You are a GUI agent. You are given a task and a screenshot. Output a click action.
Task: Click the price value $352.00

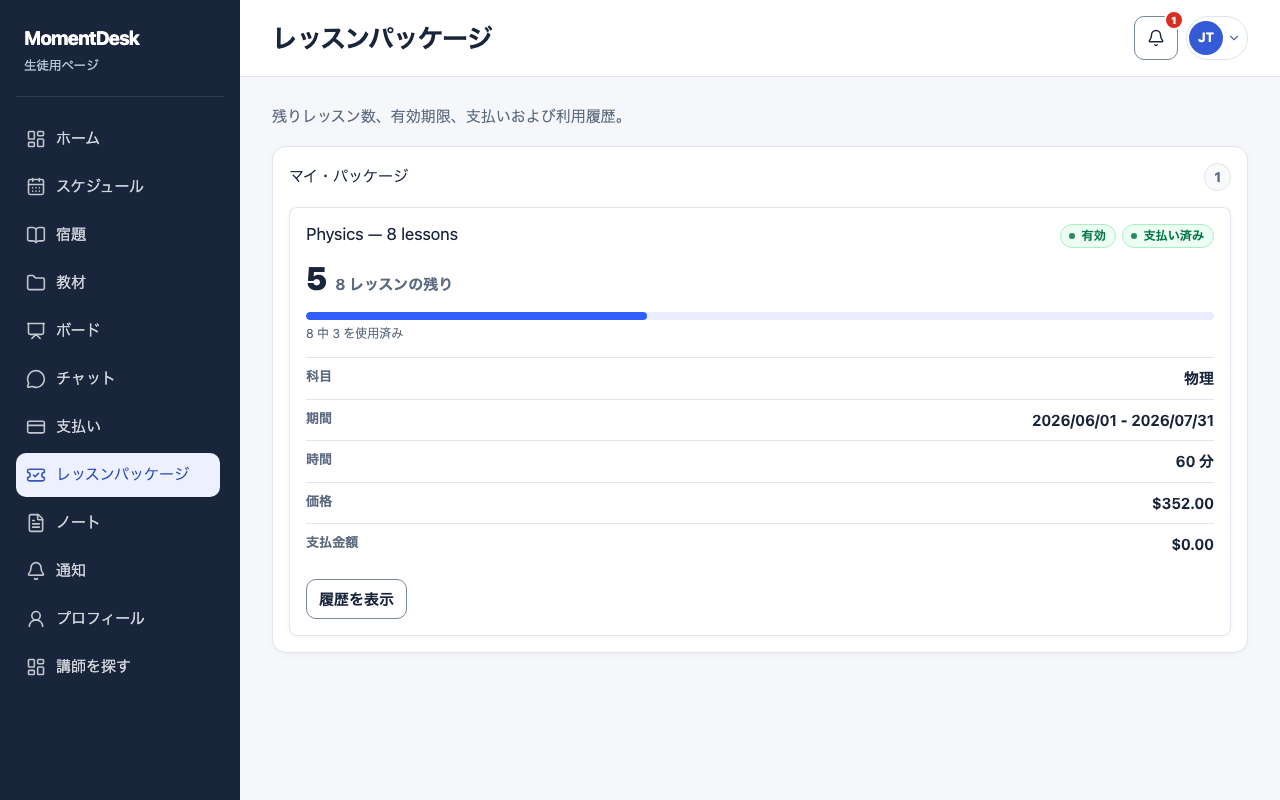coord(1183,504)
